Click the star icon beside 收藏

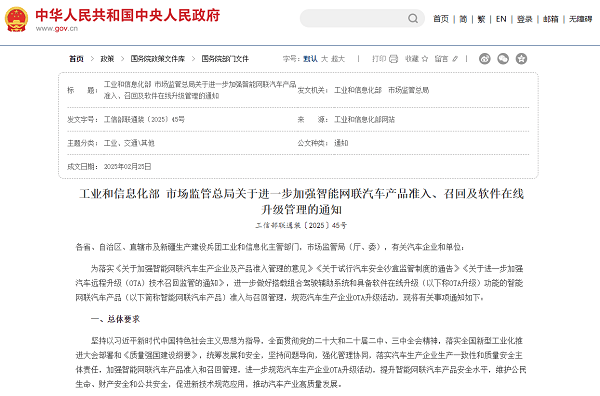[x=425, y=59]
